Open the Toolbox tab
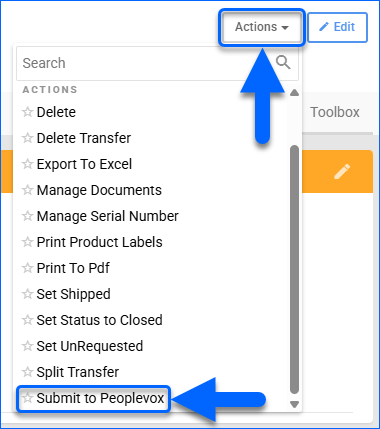Image resolution: width=380 pixels, height=429 pixels. pos(335,112)
